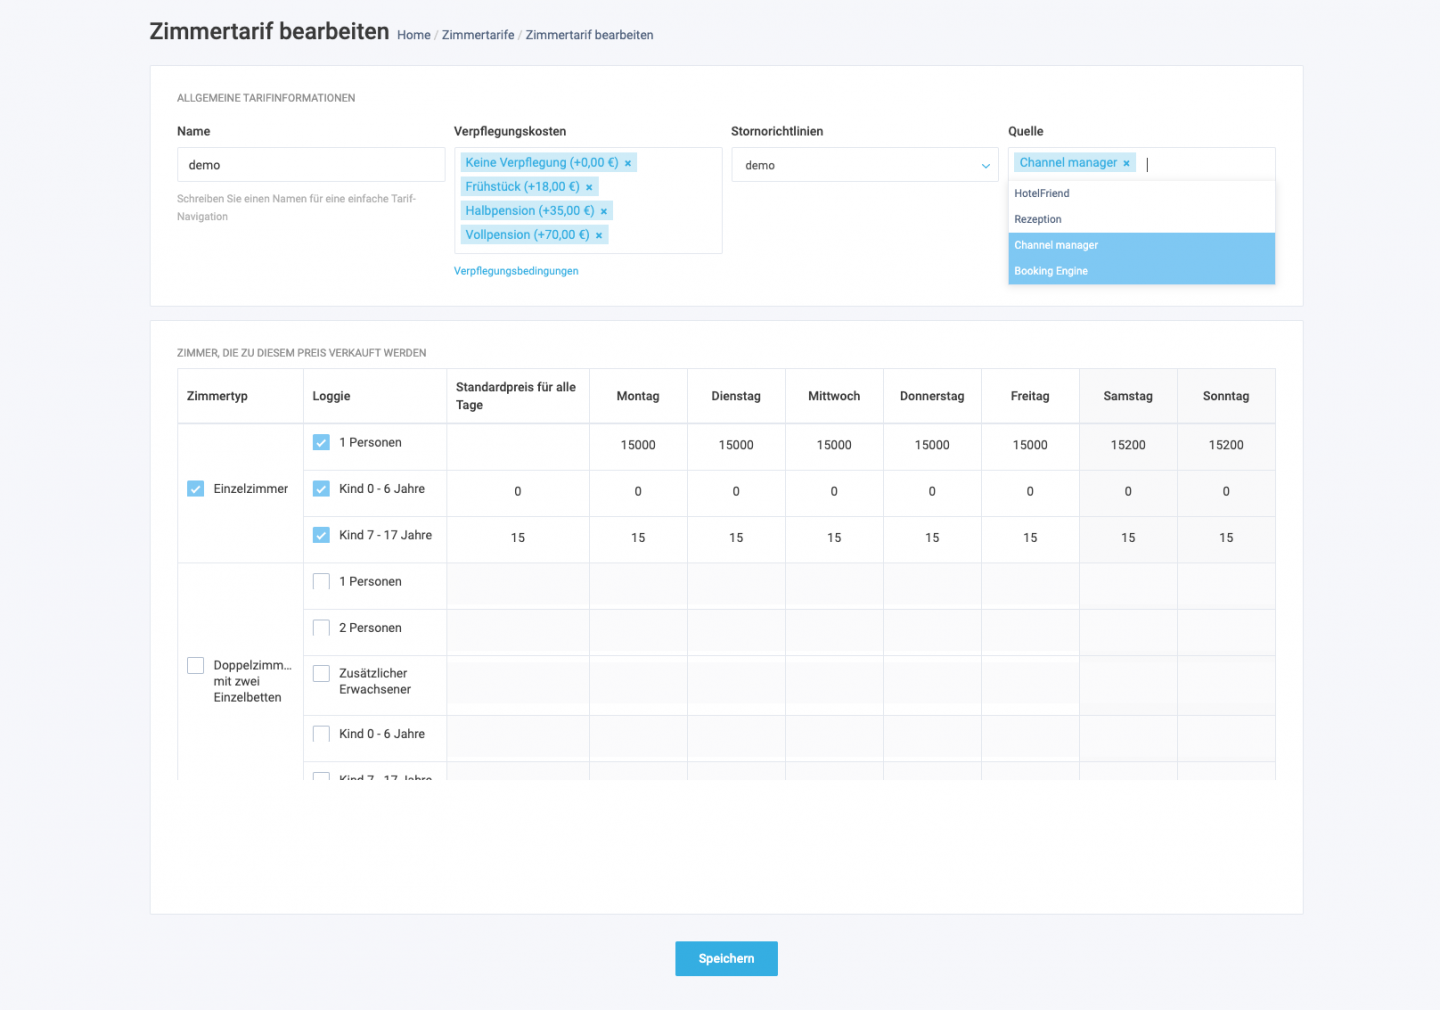Edit Standardpreis 15 for Kind 7 - 17 Jahre
1440x1010 pixels.
pos(518,538)
